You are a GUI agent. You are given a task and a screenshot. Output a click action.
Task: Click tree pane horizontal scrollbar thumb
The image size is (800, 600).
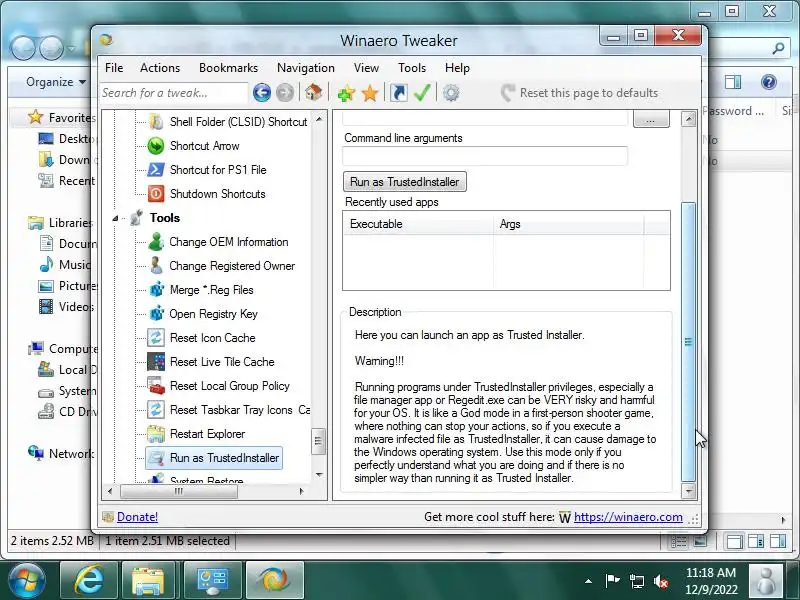[179, 491]
